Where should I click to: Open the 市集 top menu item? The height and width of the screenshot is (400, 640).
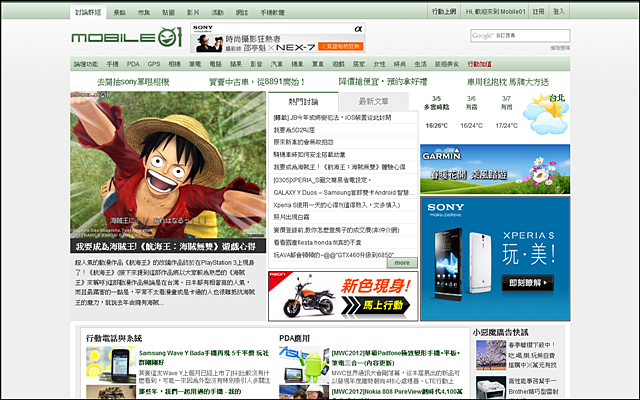(144, 13)
